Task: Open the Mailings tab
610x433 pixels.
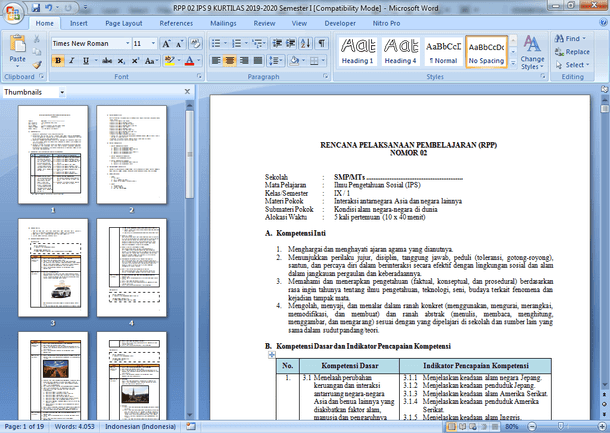Action: click(223, 23)
